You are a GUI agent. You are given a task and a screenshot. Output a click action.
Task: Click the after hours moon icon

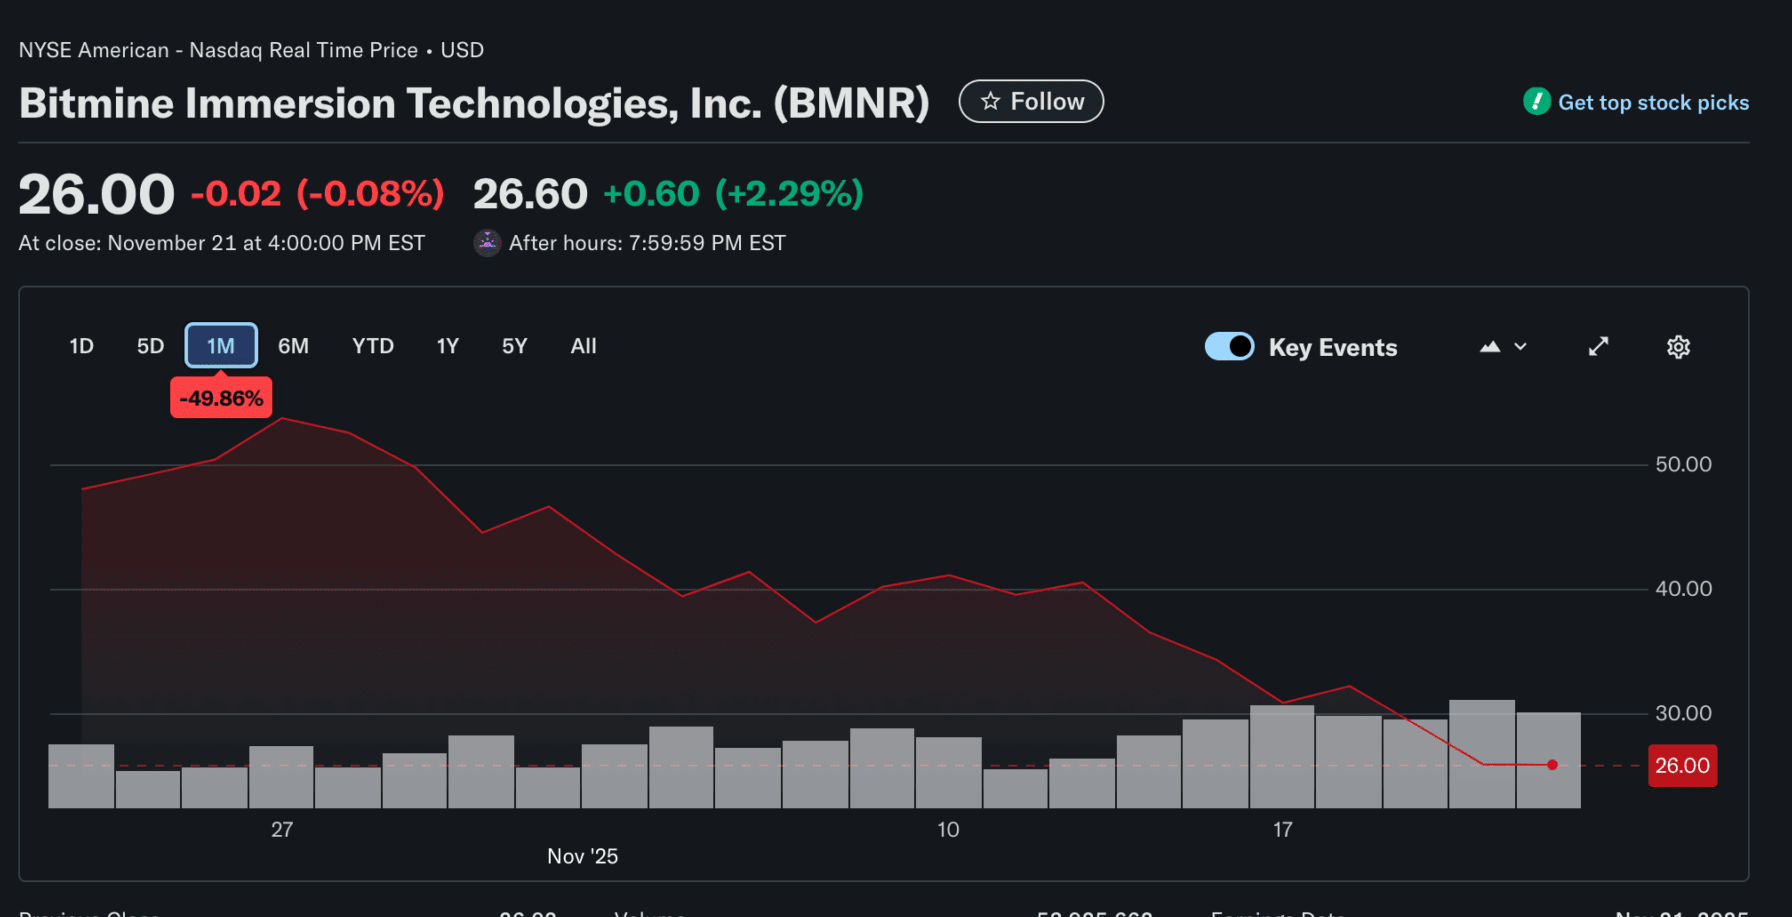click(x=487, y=243)
